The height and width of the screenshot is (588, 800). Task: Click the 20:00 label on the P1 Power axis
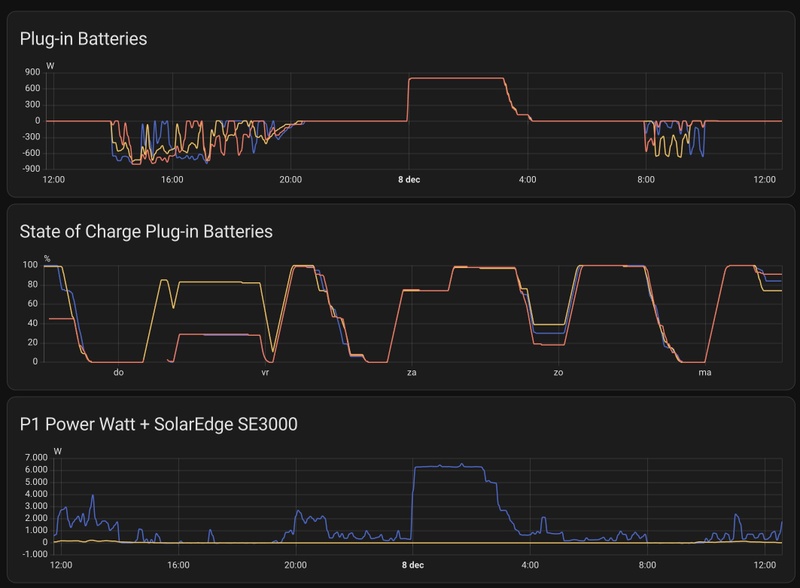(x=295, y=565)
